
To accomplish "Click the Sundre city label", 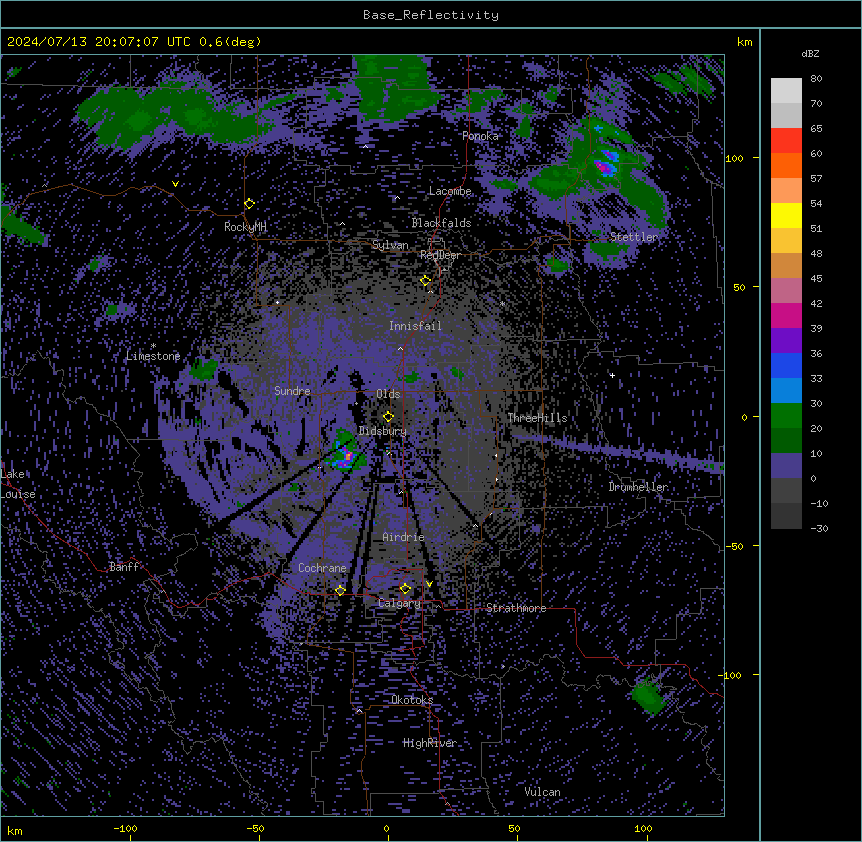I will 292,391.
